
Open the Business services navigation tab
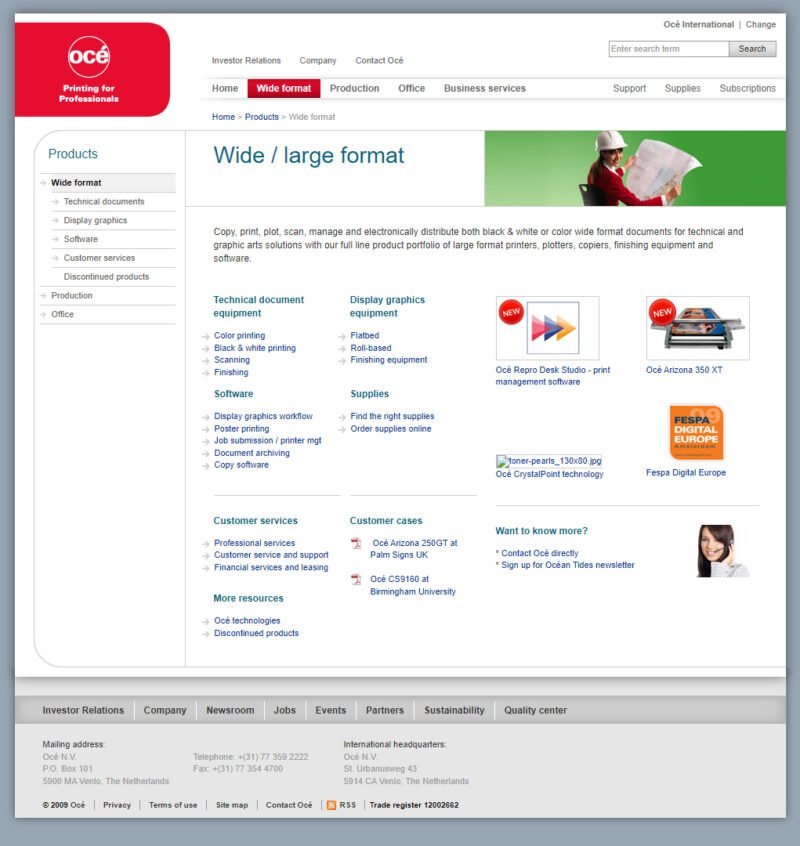484,89
